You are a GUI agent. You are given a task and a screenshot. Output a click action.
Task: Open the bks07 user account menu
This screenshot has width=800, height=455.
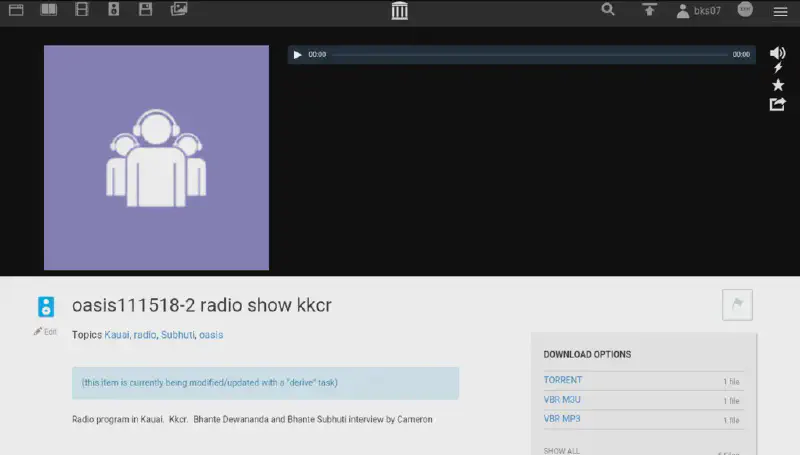tap(698, 11)
